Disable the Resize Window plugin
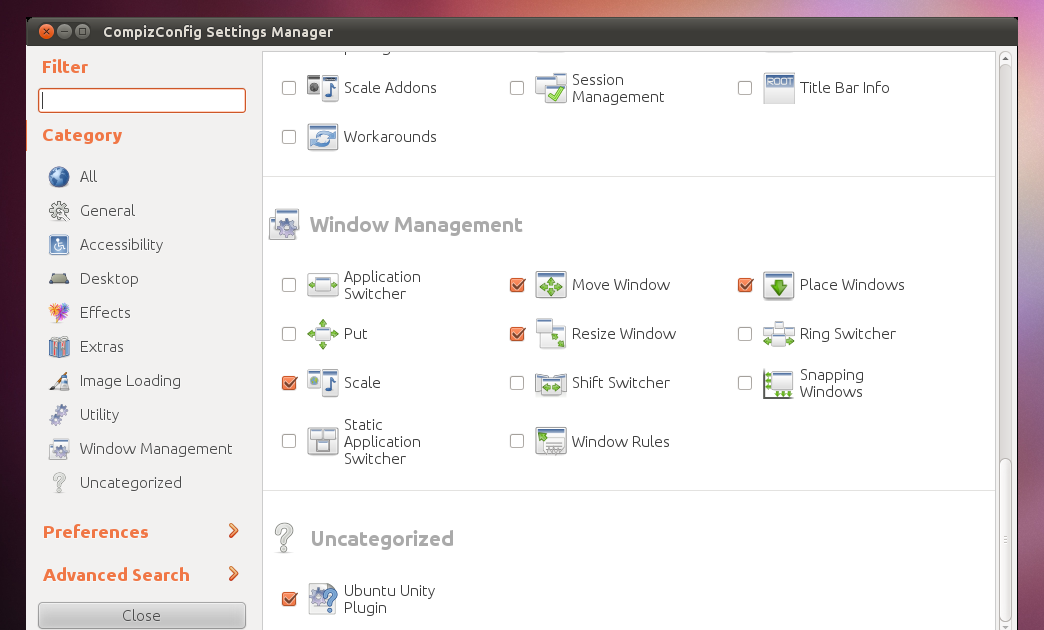This screenshot has width=1044, height=630. 516,334
